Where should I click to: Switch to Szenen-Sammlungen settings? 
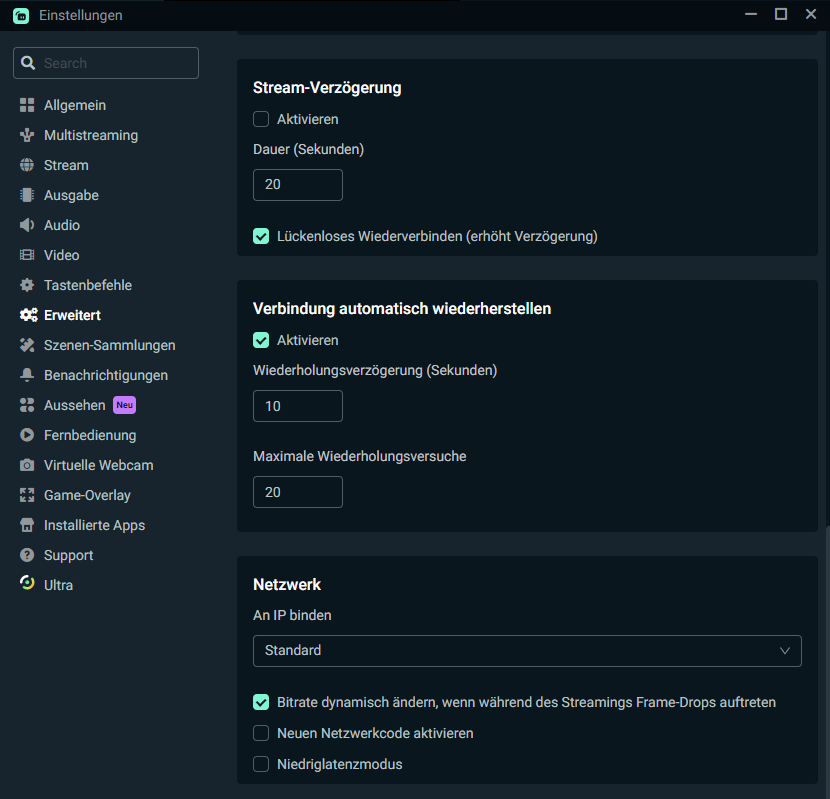pyautogui.click(x=27, y=345)
